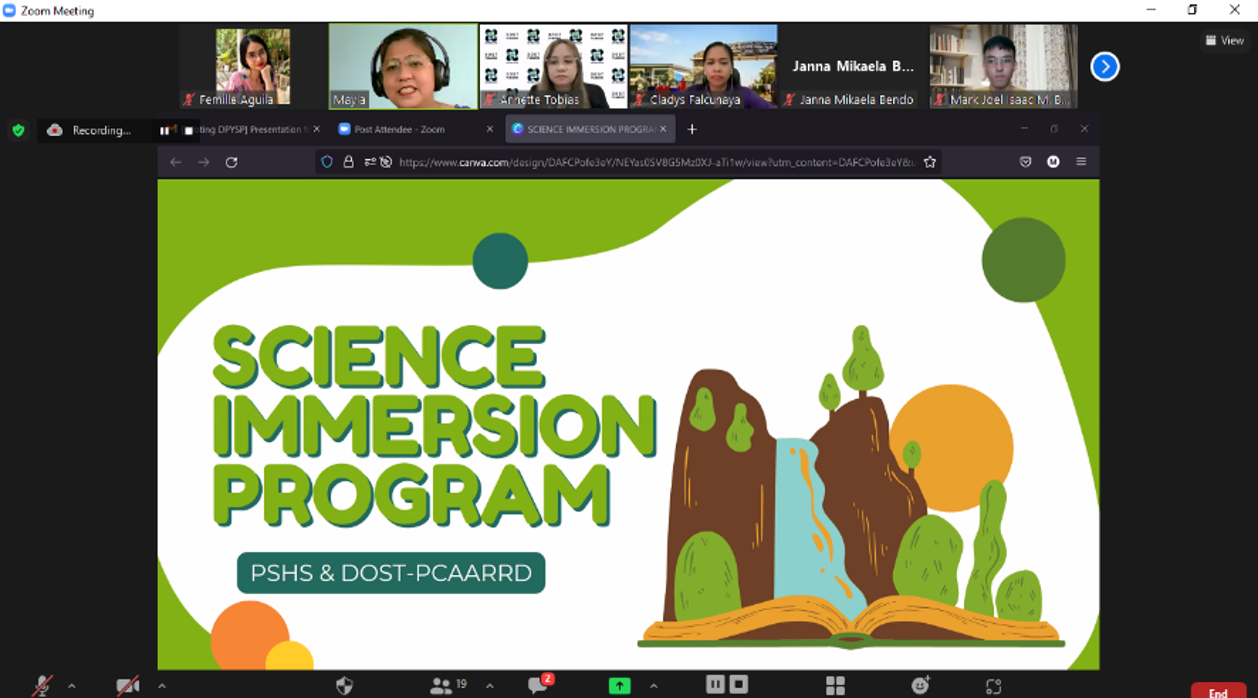Expand share screen options arrow
This screenshot has height=698, width=1258.
[x=654, y=686]
